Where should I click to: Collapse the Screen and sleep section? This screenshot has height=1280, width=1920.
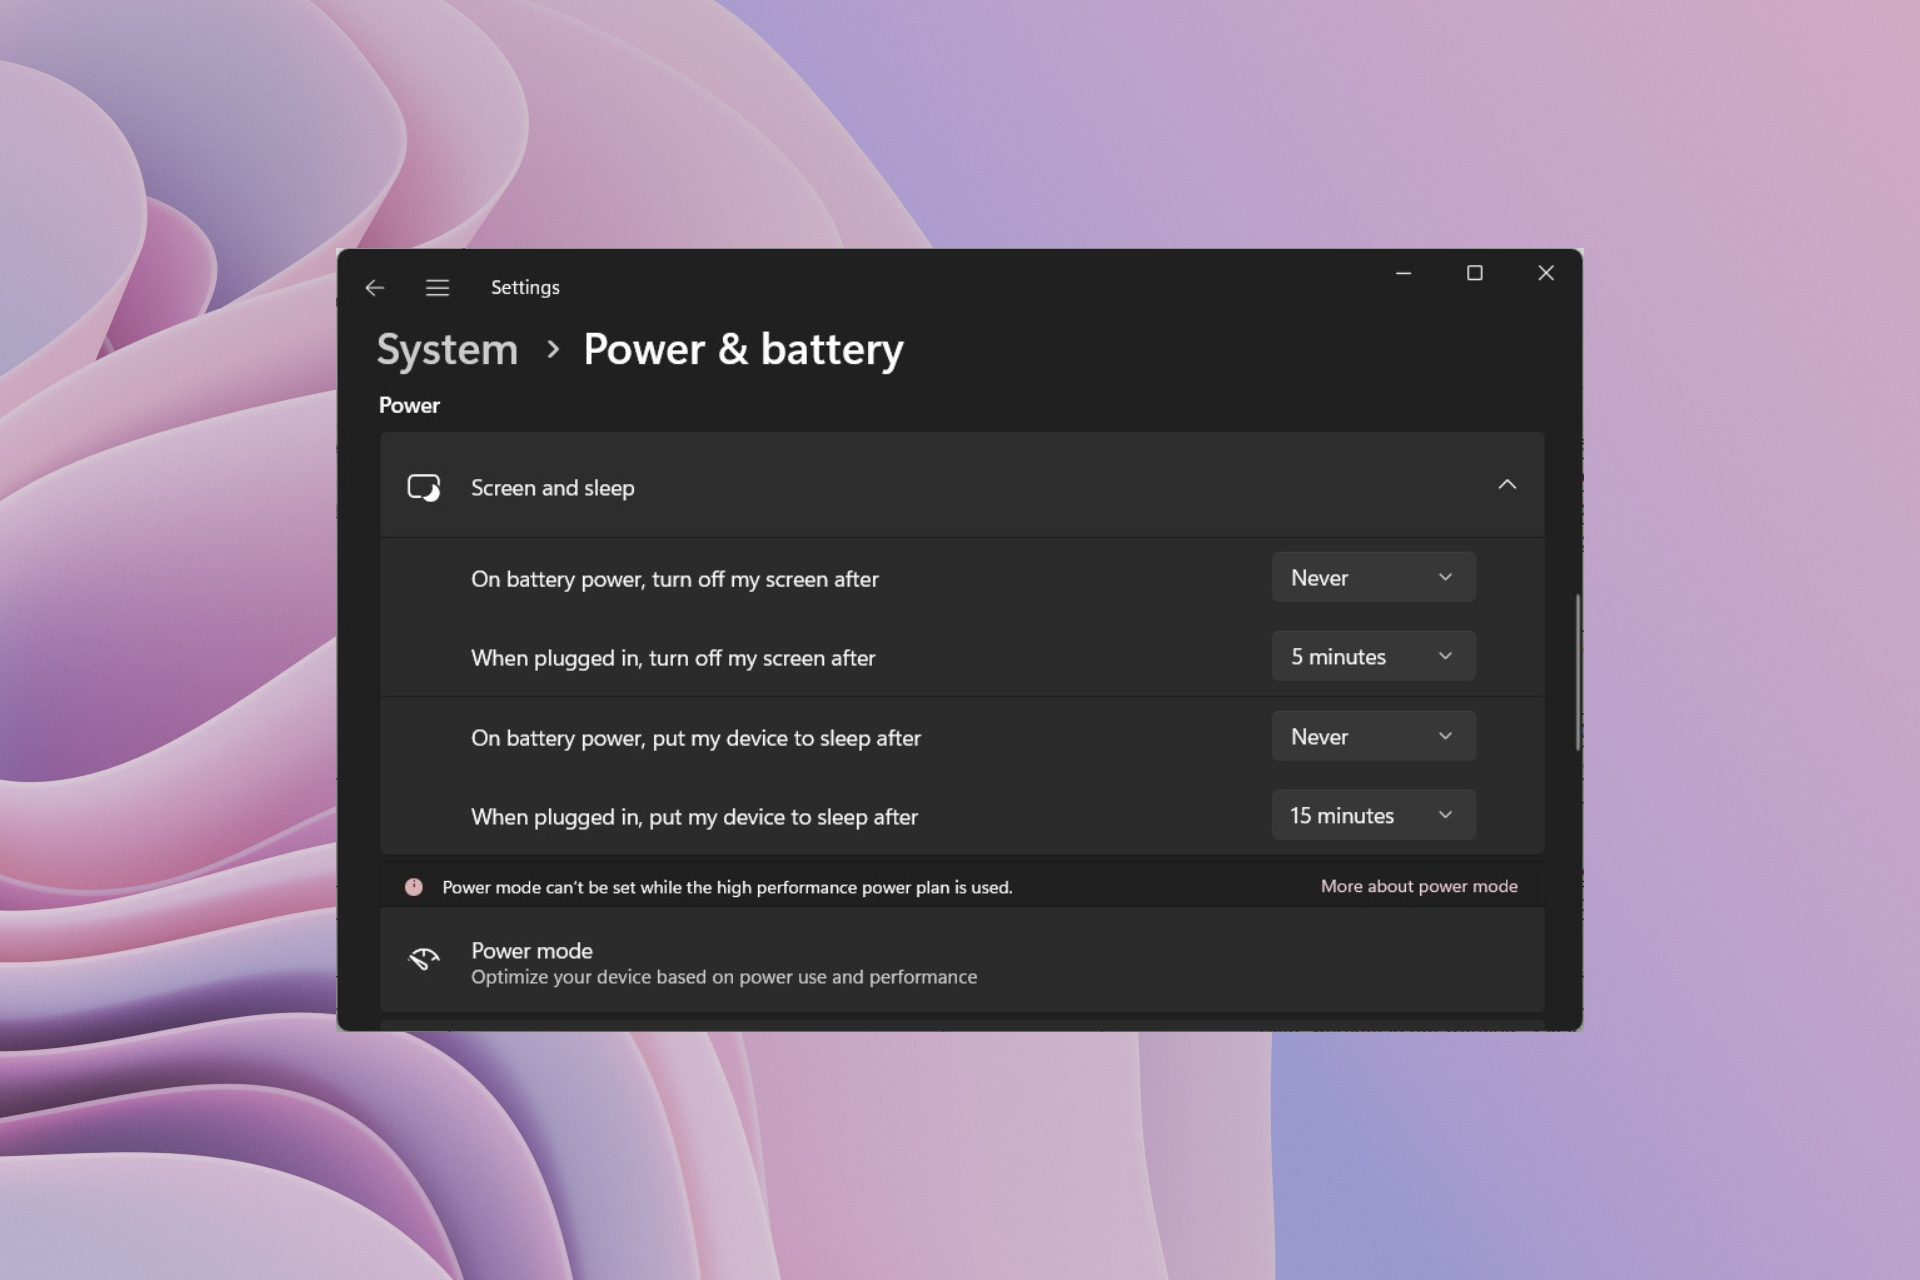pos(1507,484)
